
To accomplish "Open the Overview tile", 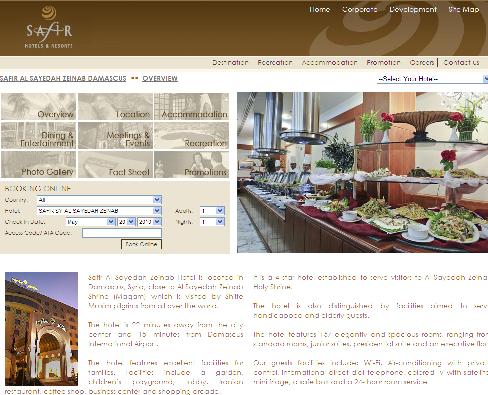I will click(x=39, y=107).
